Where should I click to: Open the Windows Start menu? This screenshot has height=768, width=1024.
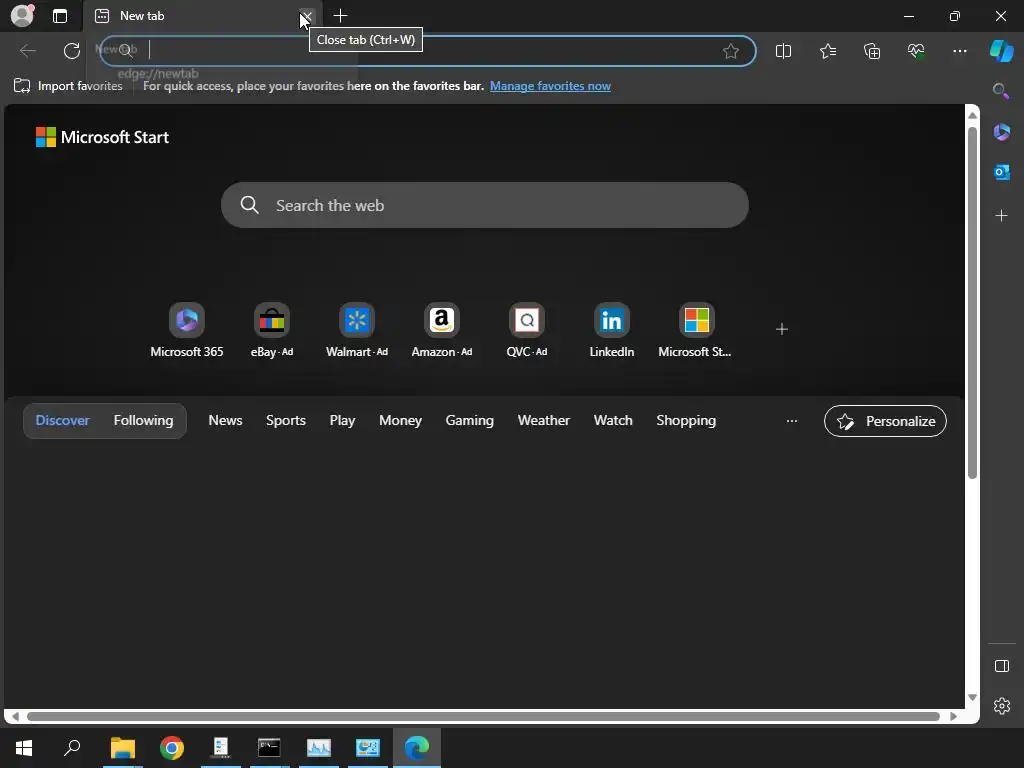(24, 748)
